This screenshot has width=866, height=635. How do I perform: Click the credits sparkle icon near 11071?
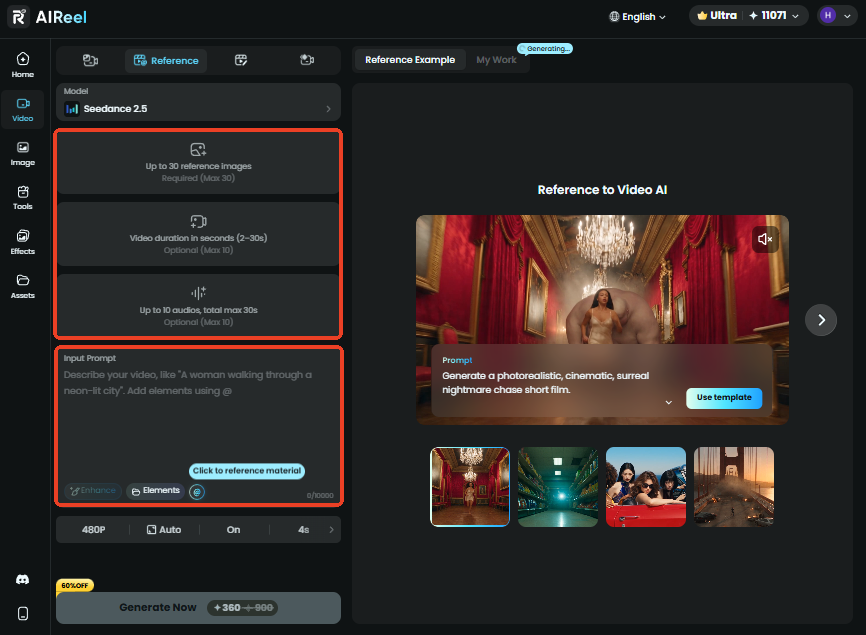753,15
